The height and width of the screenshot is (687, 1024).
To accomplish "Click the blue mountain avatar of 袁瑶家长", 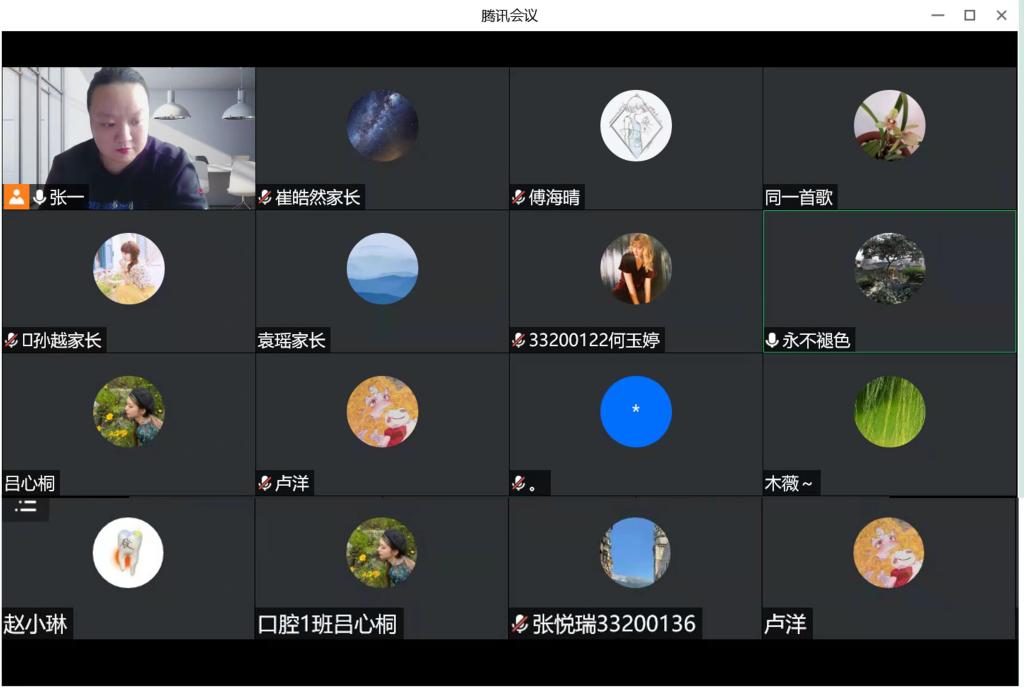I will tap(382, 268).
